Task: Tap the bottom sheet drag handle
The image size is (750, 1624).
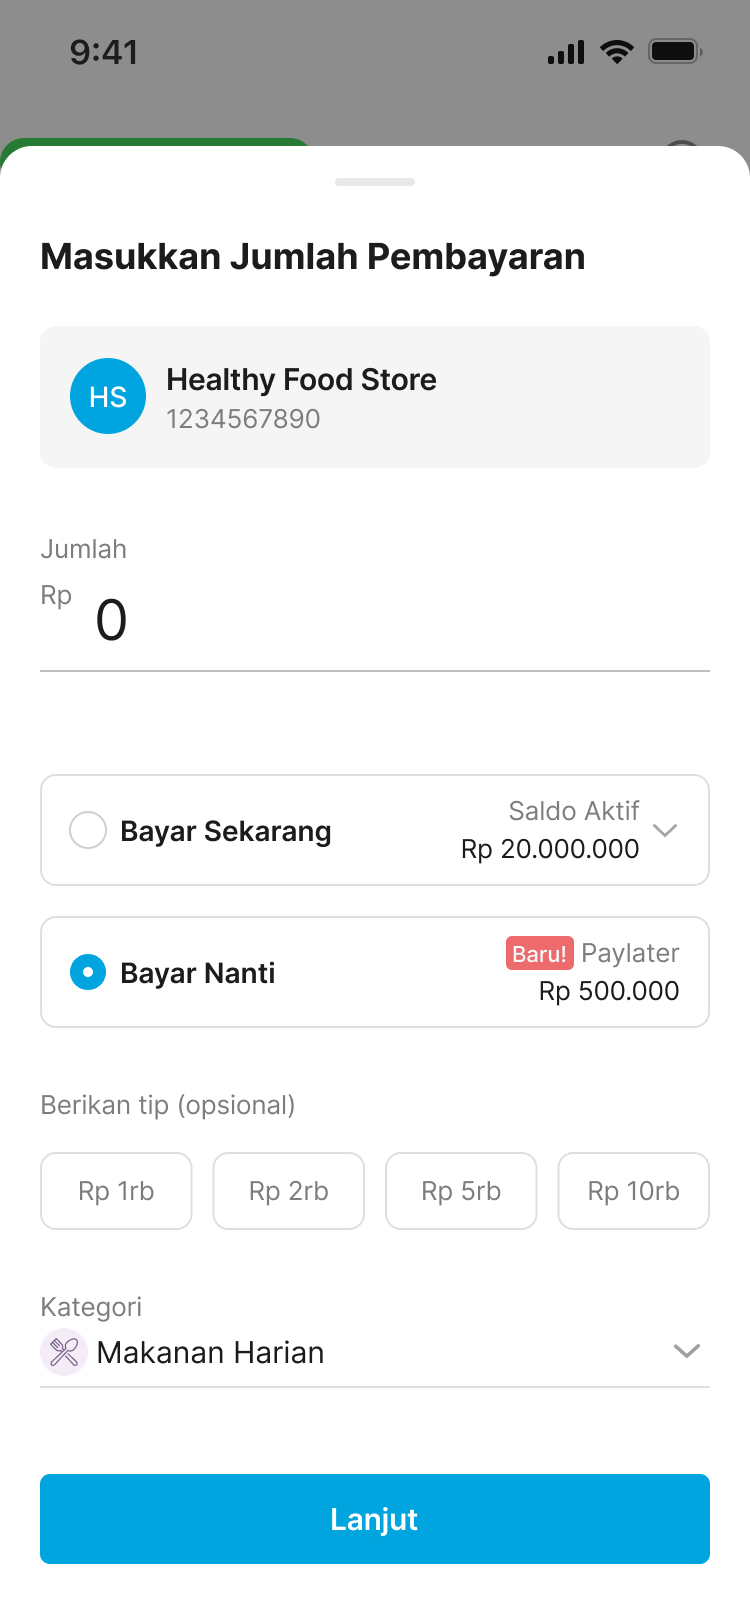Action: click(x=375, y=182)
